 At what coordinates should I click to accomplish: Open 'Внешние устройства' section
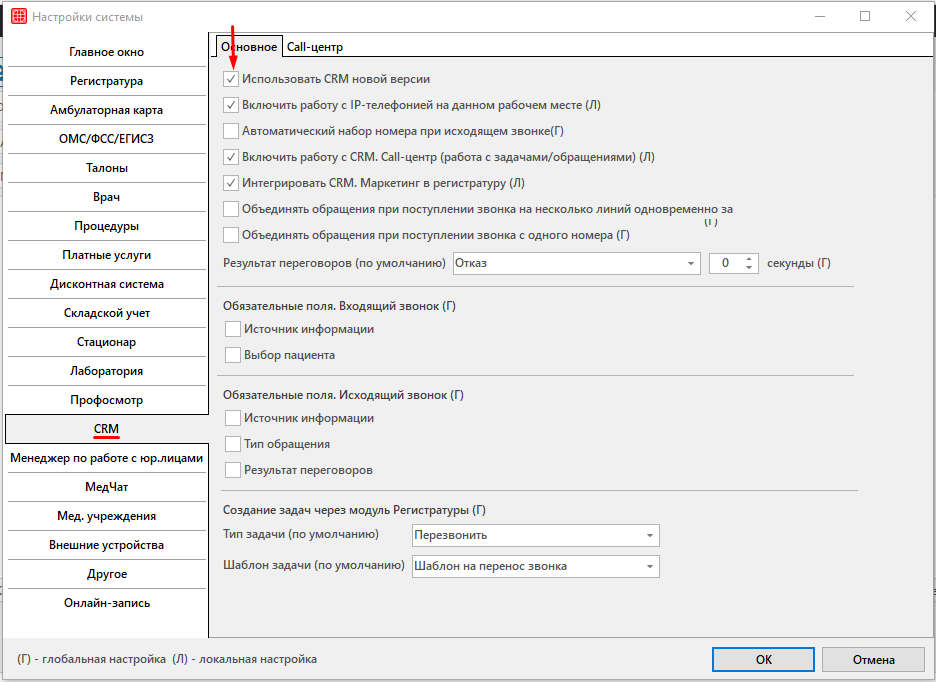coord(107,545)
